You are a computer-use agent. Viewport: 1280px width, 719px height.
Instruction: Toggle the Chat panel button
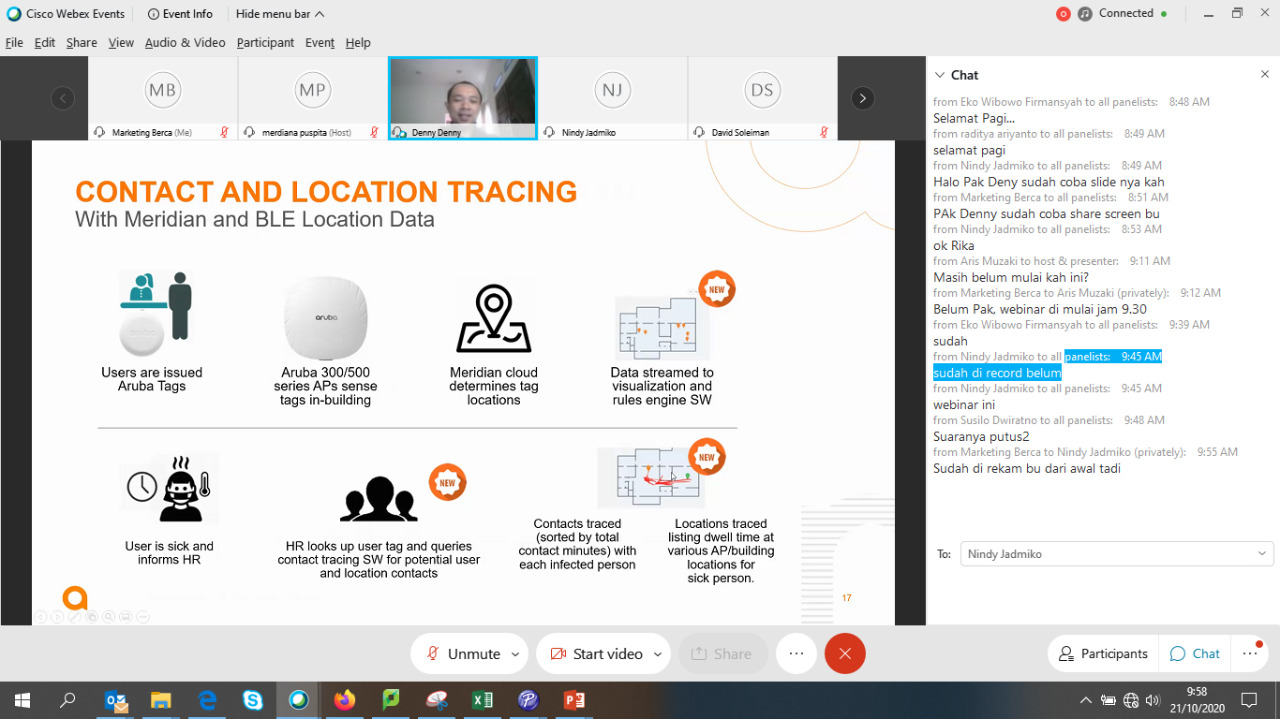coord(1195,654)
